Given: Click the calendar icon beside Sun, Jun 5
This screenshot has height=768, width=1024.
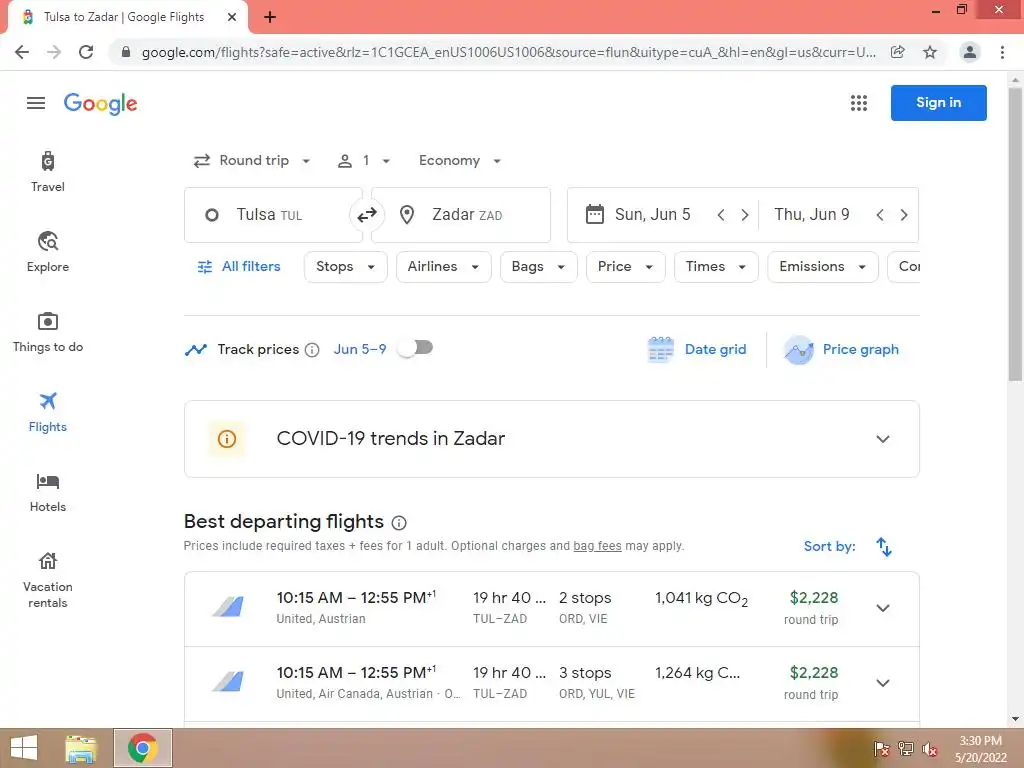Looking at the screenshot, I should click(594, 214).
